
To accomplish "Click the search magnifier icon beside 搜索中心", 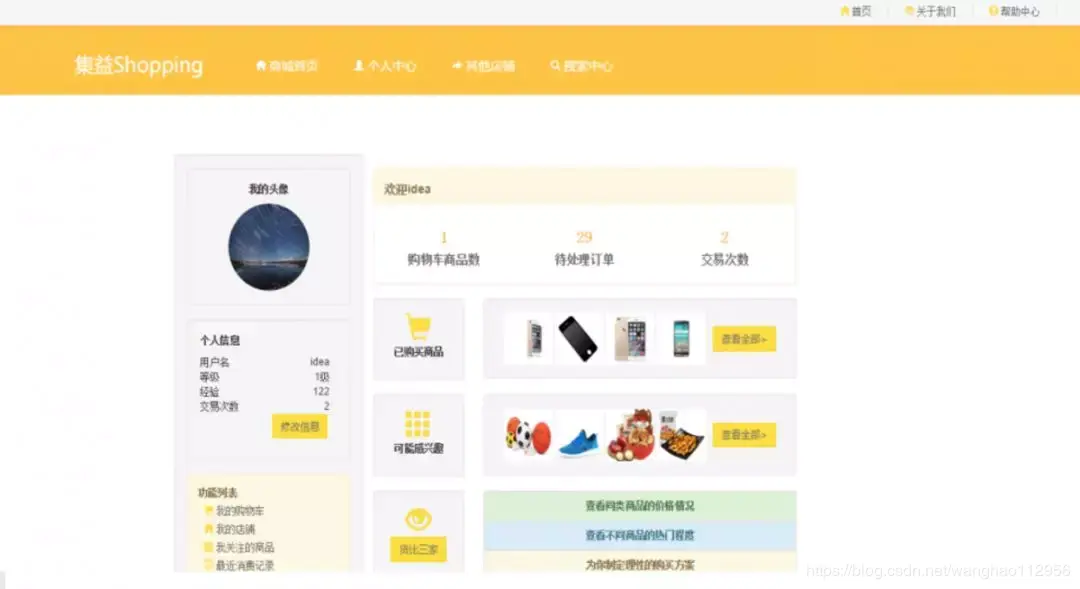I will tap(555, 66).
